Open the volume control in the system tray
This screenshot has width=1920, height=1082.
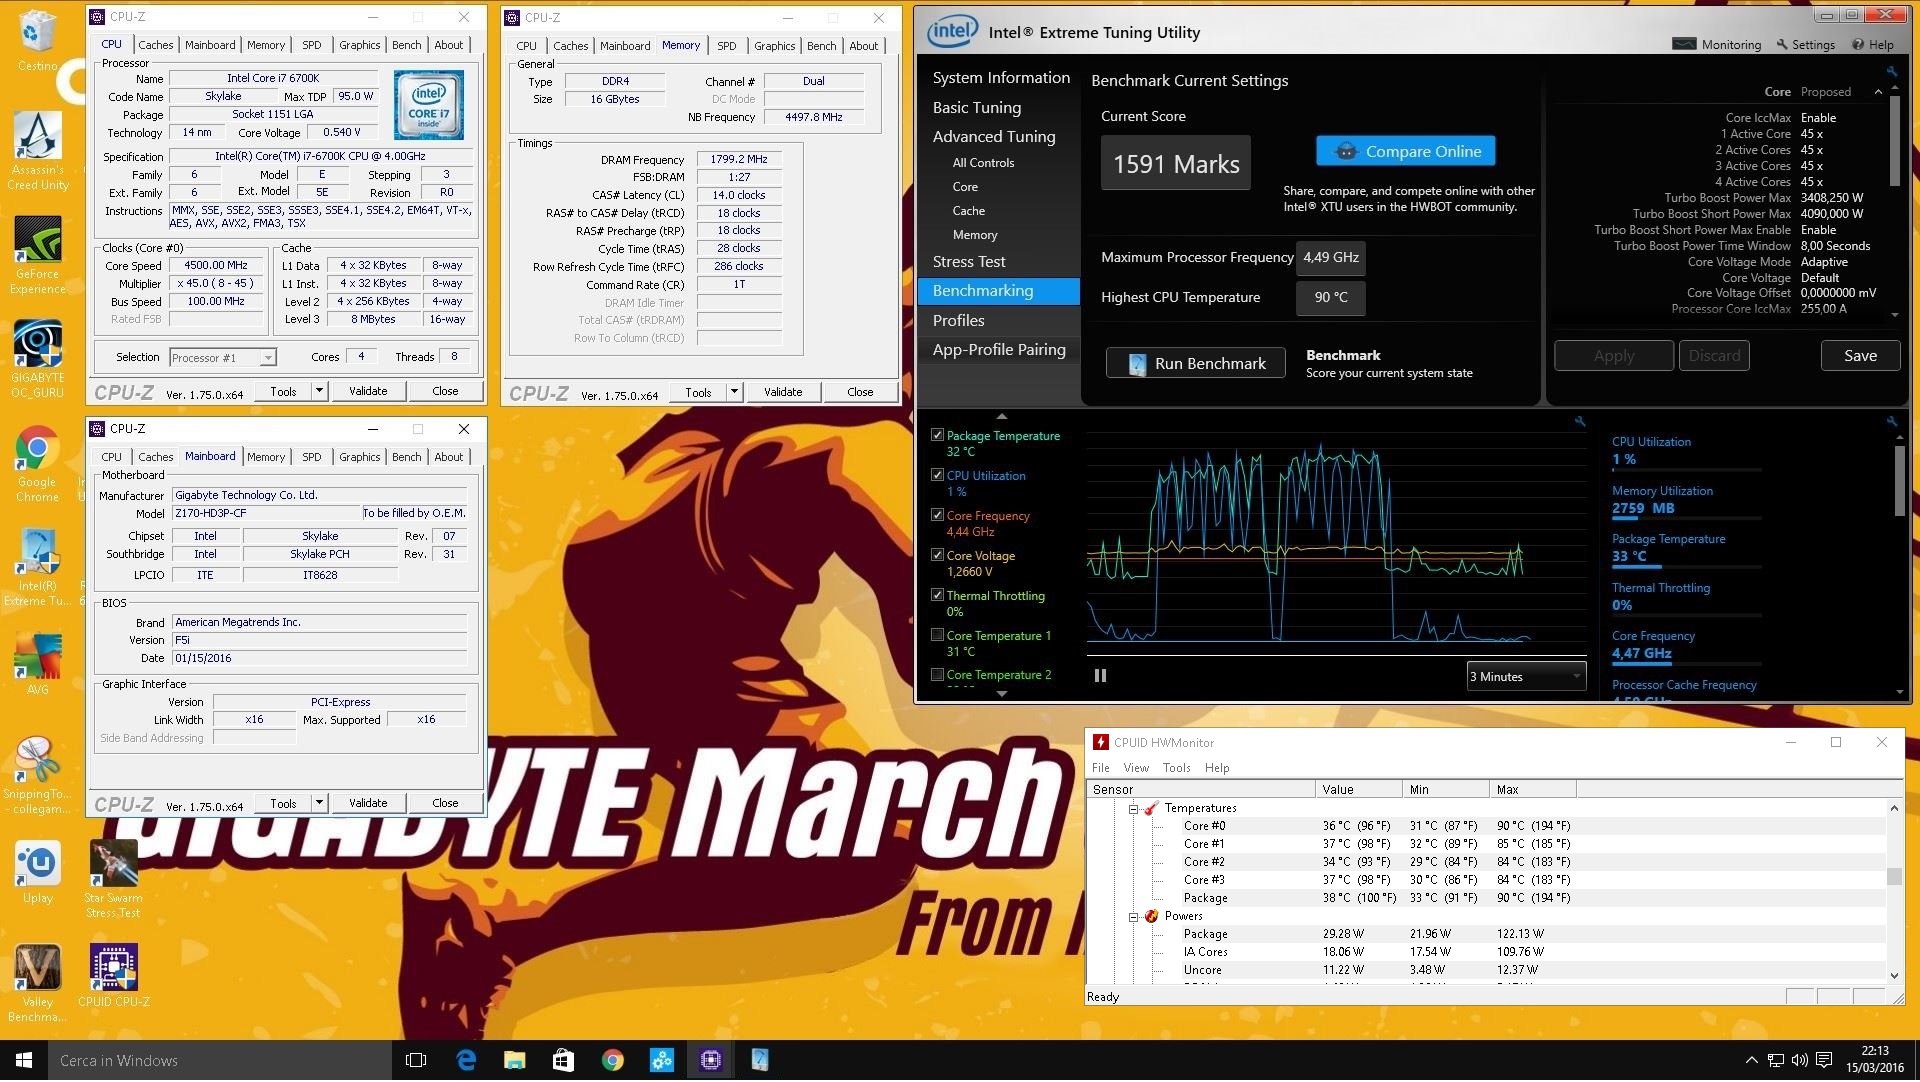click(1800, 1061)
